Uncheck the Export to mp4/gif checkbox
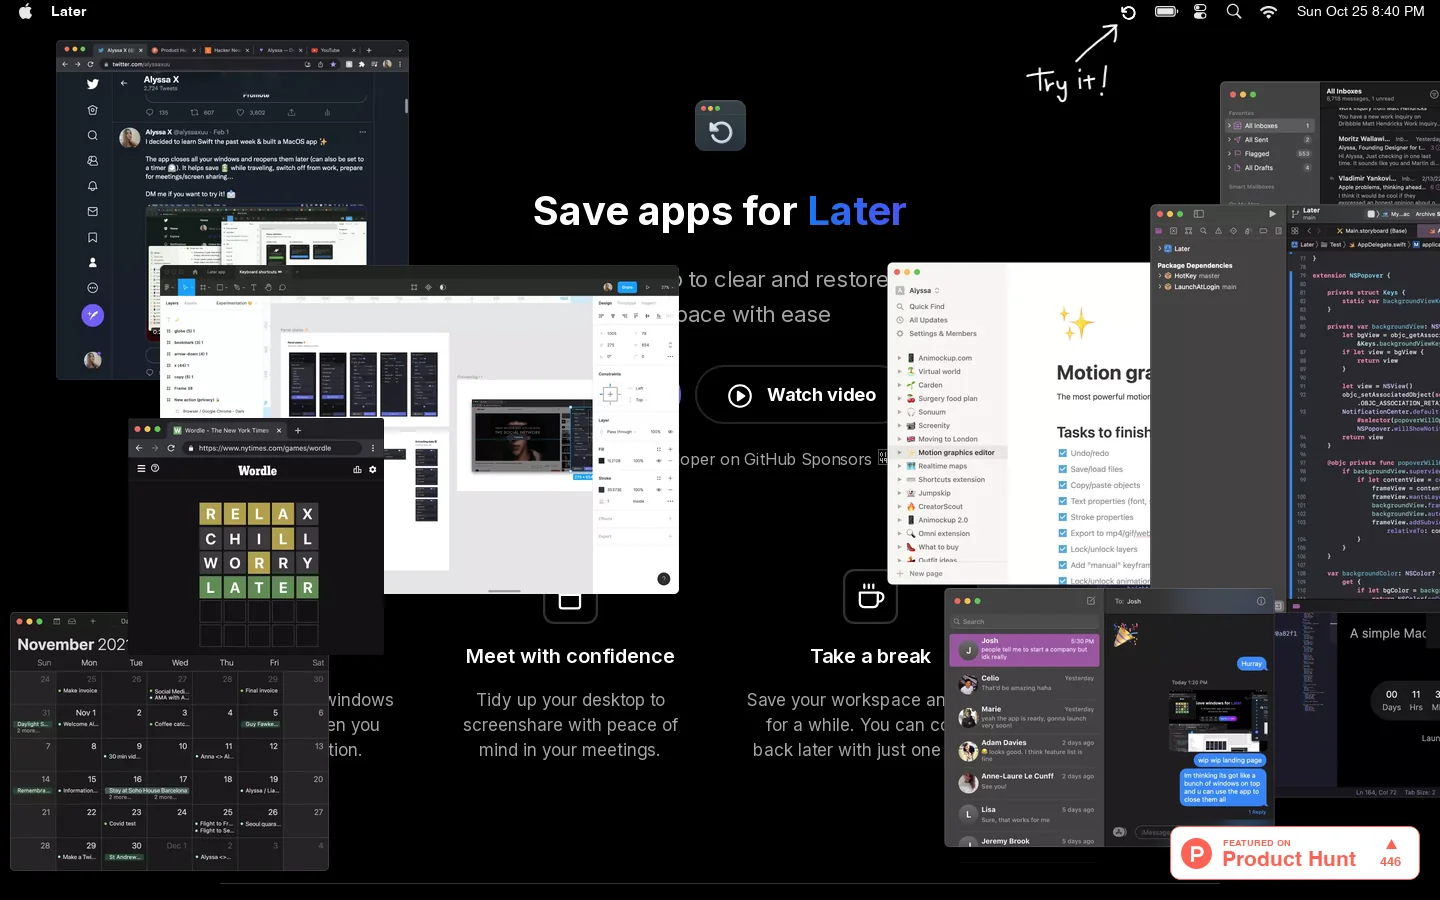The height and width of the screenshot is (900, 1440). (1062, 533)
